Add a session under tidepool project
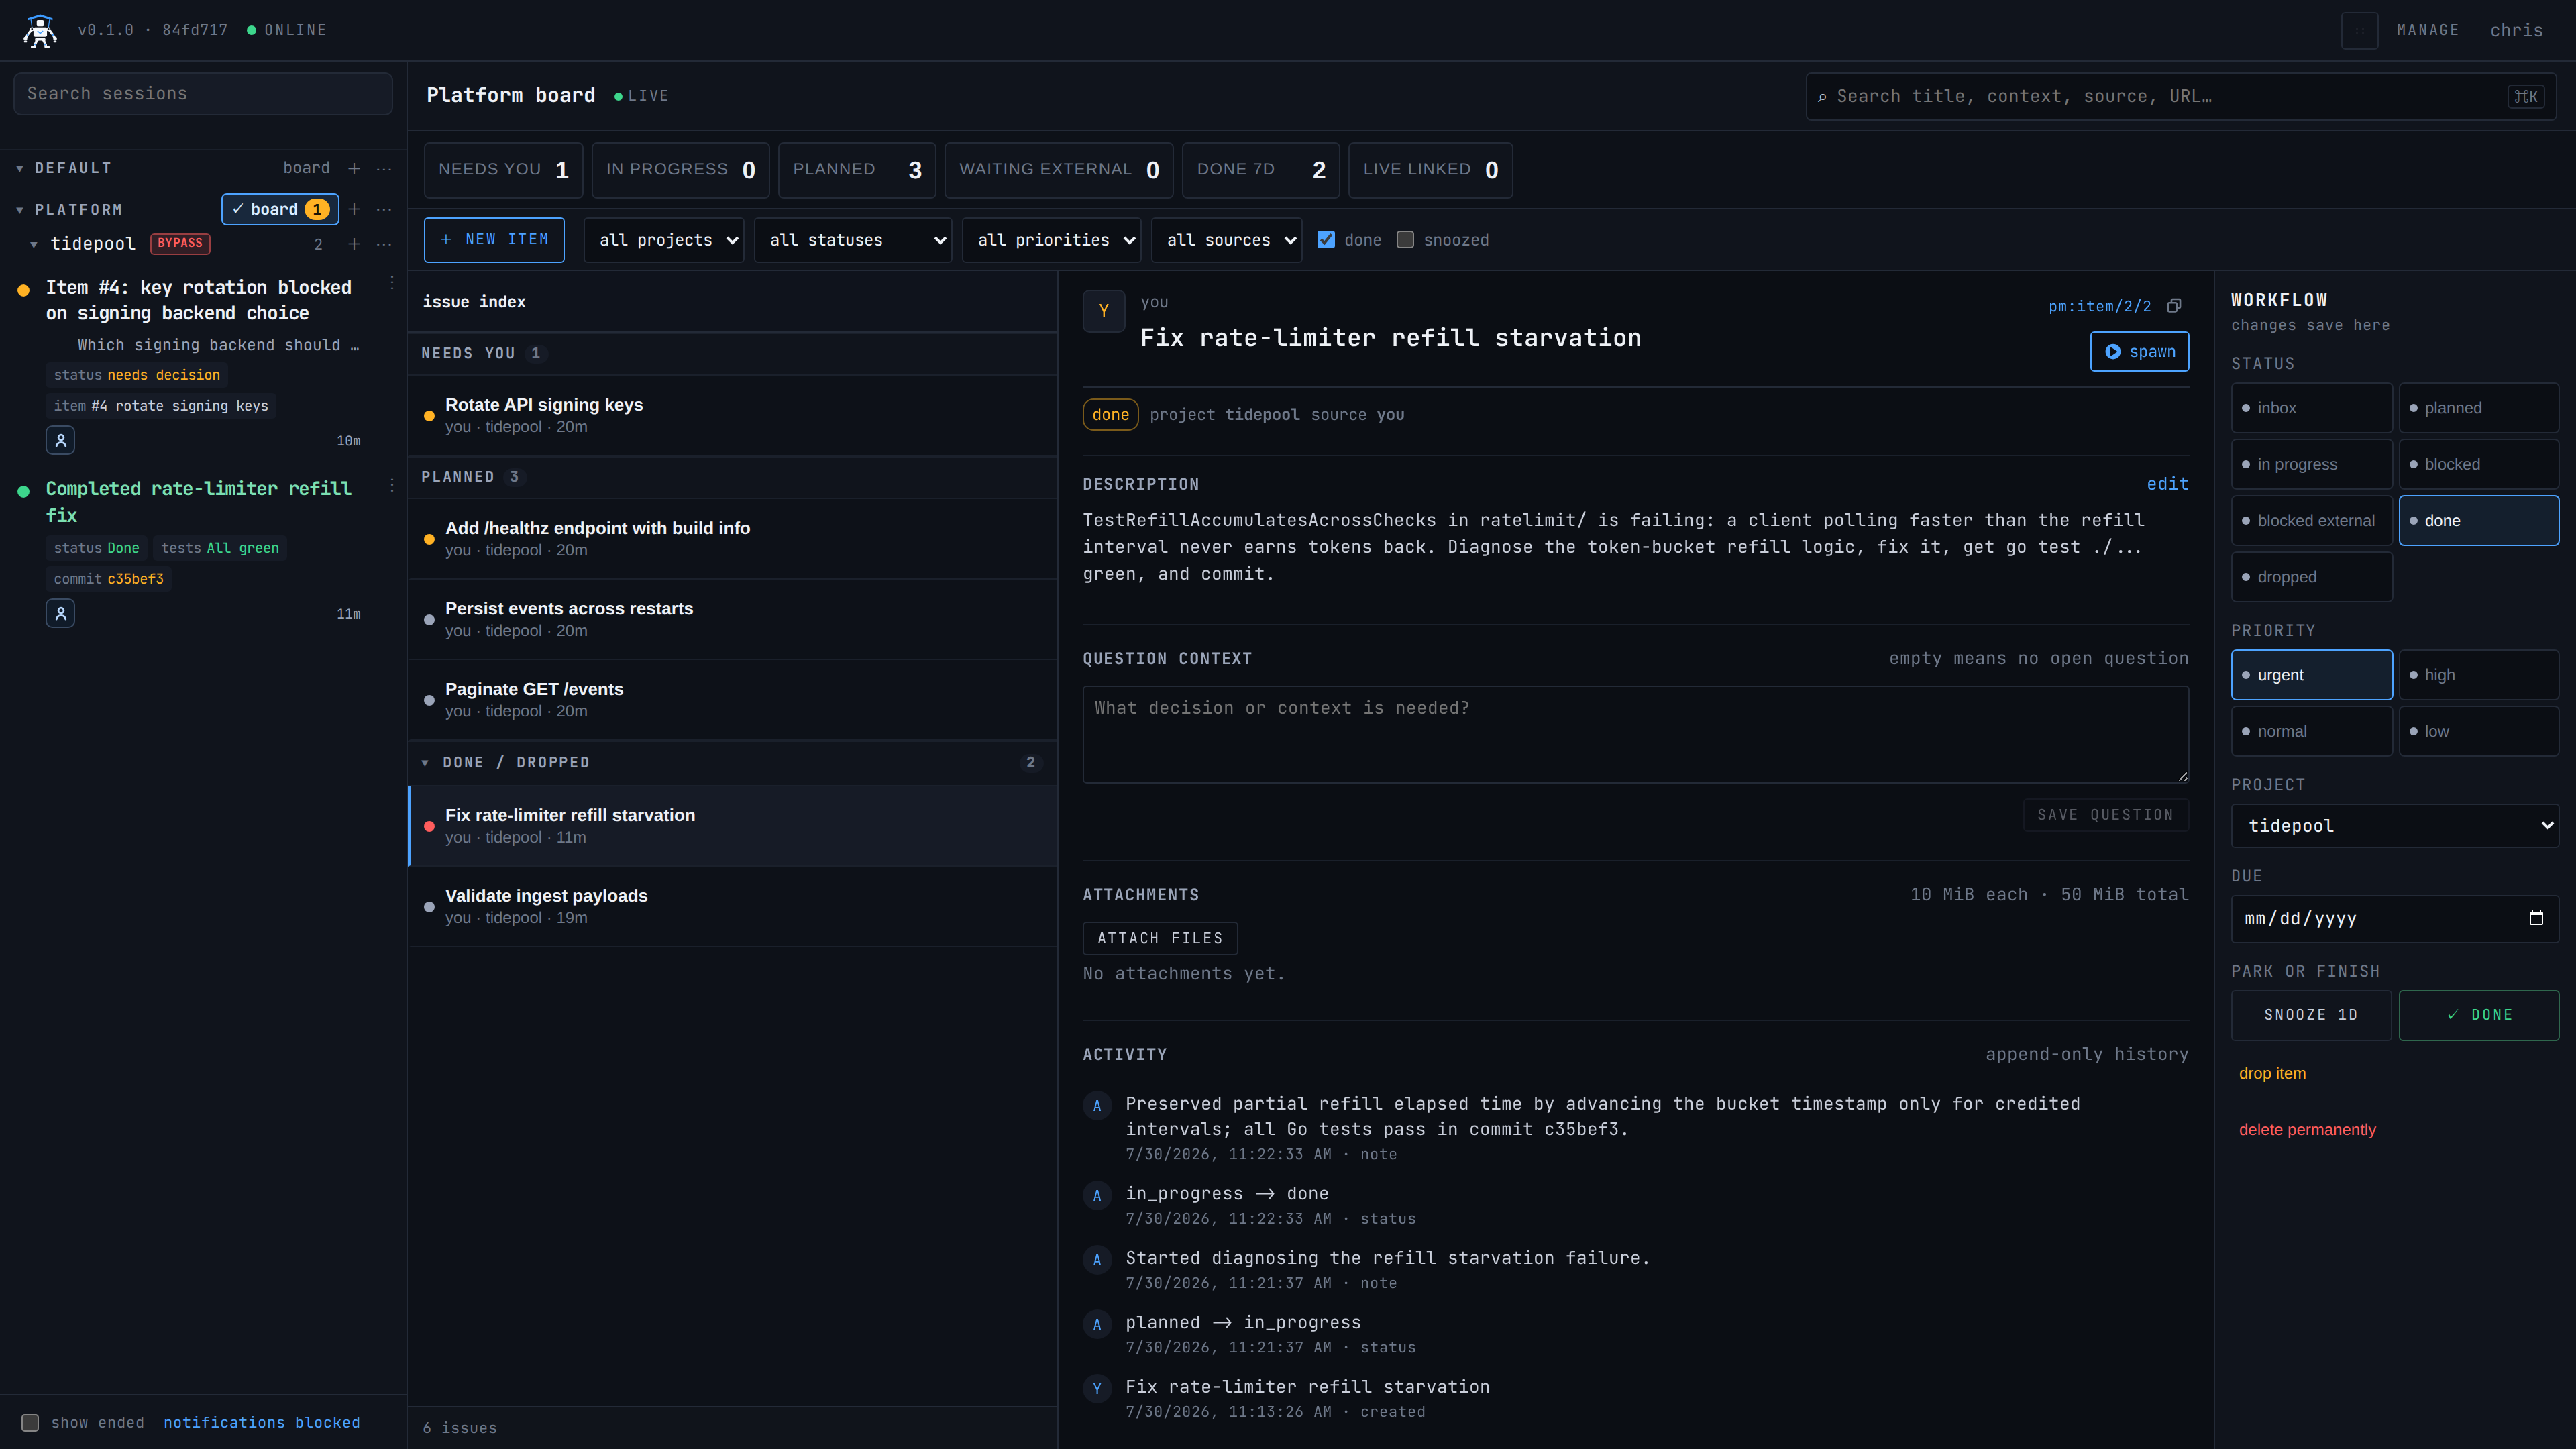The height and width of the screenshot is (1449, 2576). point(354,244)
